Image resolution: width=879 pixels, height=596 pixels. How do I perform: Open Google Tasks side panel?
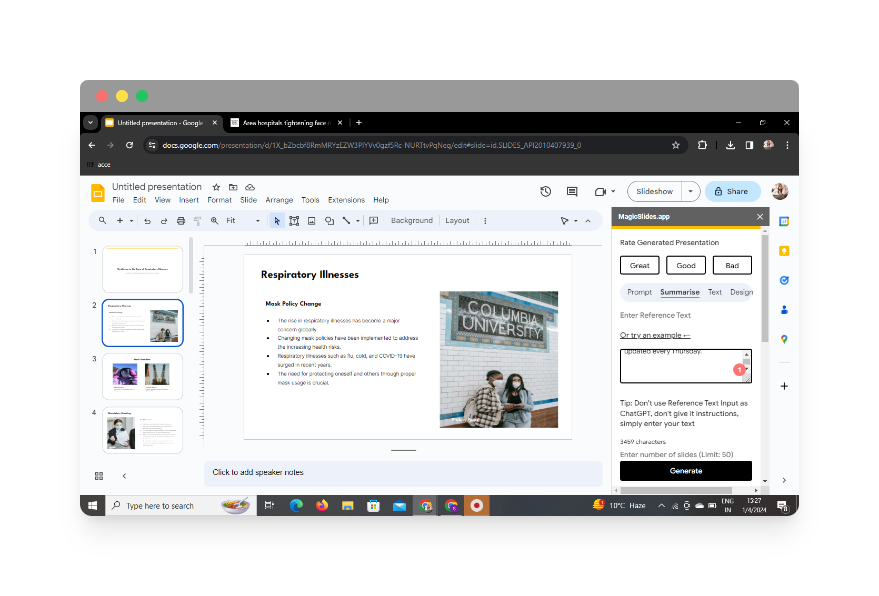click(x=784, y=280)
